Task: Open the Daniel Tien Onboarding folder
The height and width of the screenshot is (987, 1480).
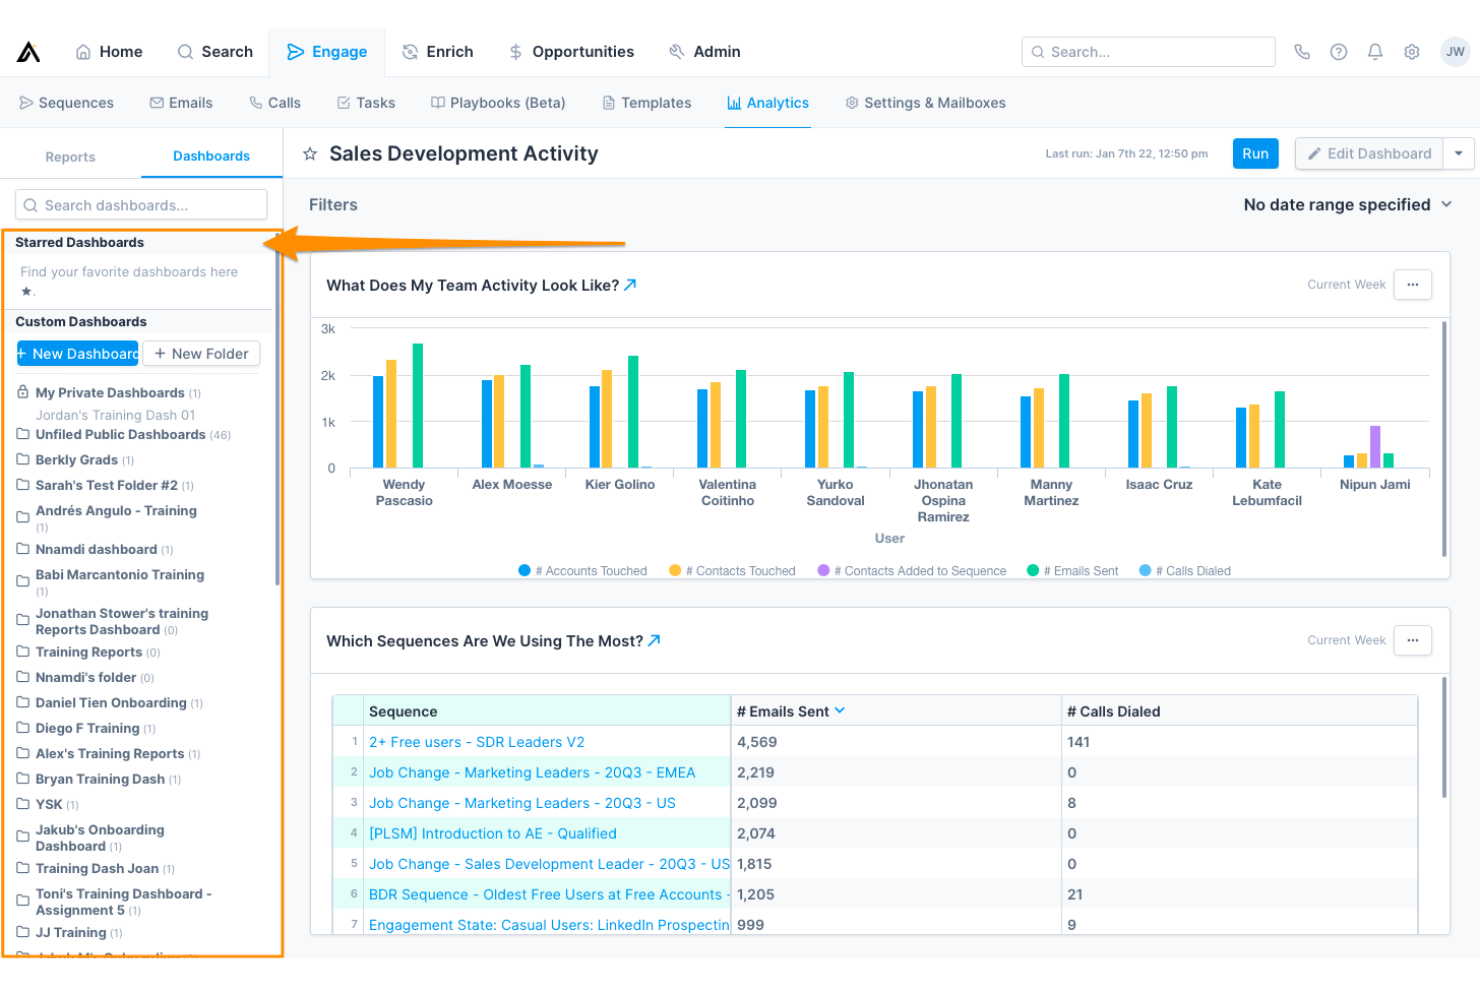Action: pyautogui.click(x=110, y=703)
